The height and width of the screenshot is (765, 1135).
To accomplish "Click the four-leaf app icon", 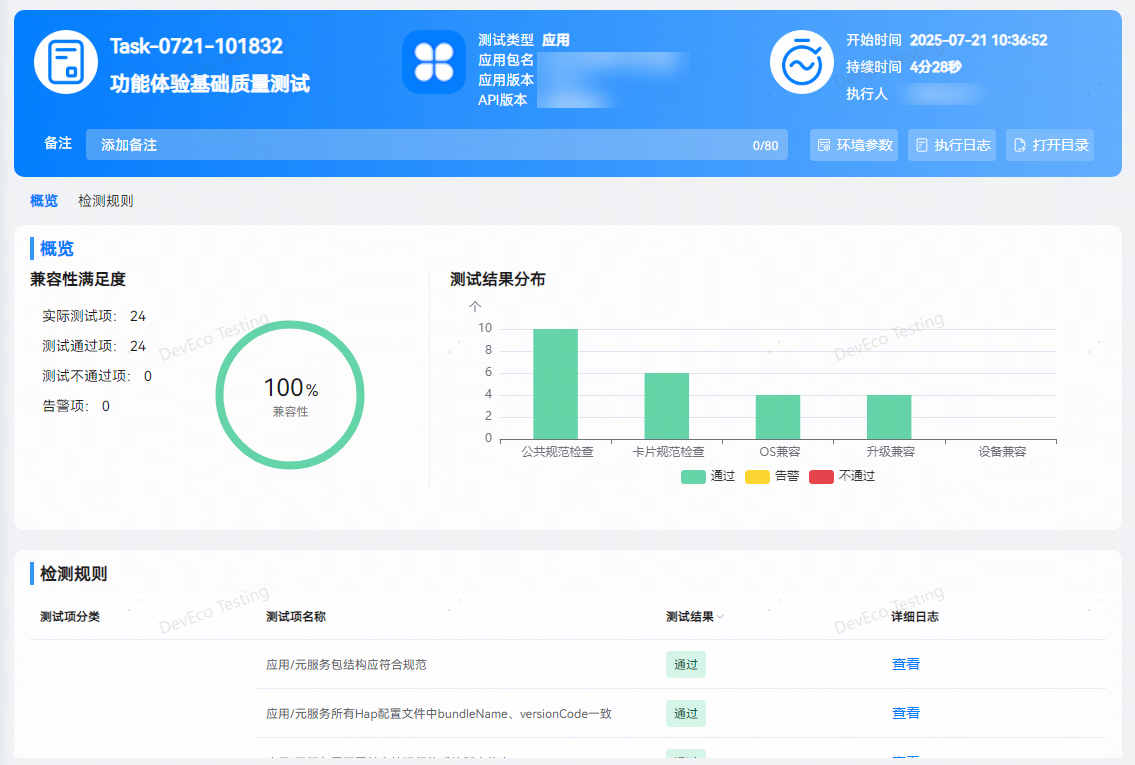I will pos(434,62).
